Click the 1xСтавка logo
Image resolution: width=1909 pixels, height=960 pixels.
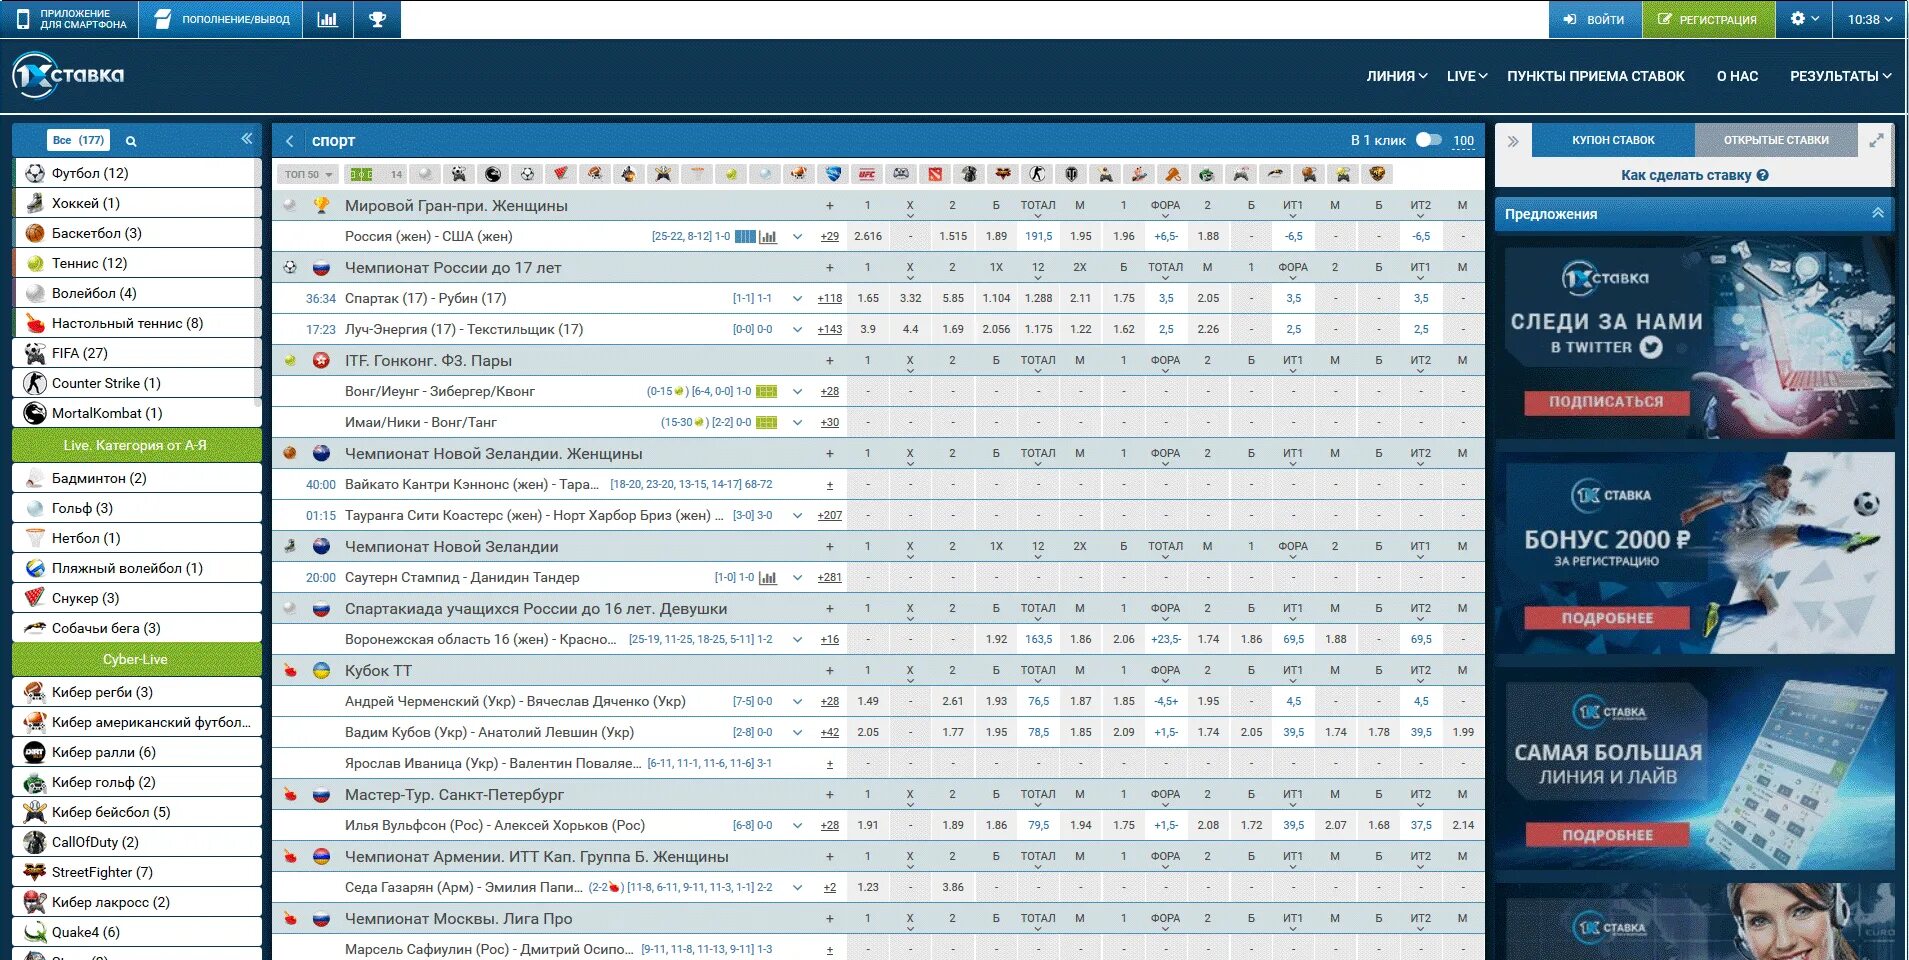(x=68, y=75)
